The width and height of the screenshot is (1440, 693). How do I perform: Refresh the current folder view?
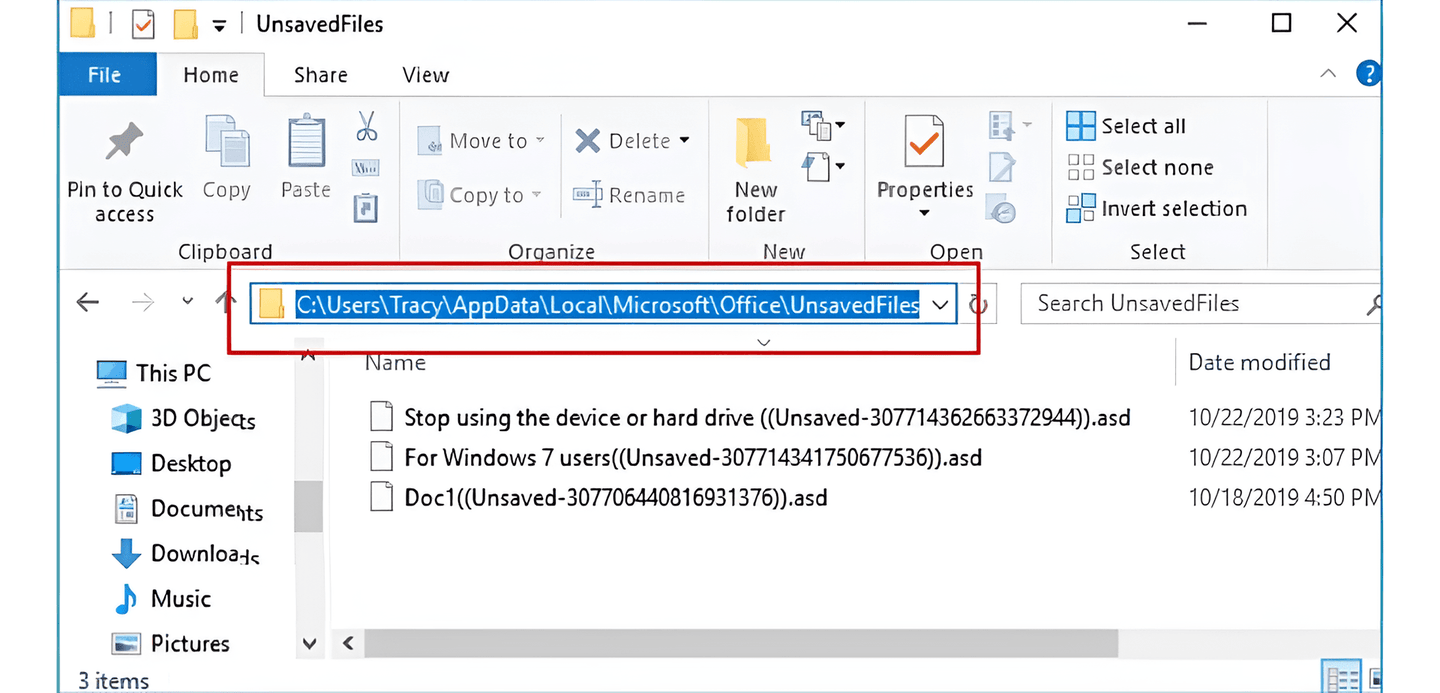pyautogui.click(x=979, y=305)
